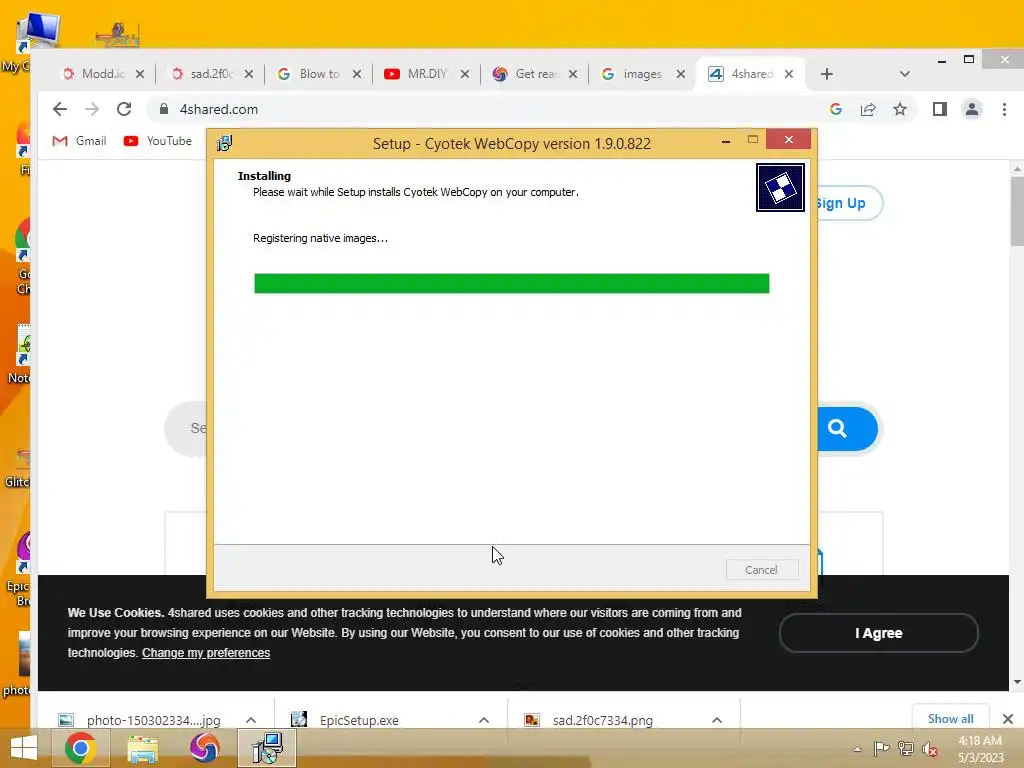This screenshot has width=1024, height=768.
Task: Click network tray icon
Action: click(x=906, y=748)
